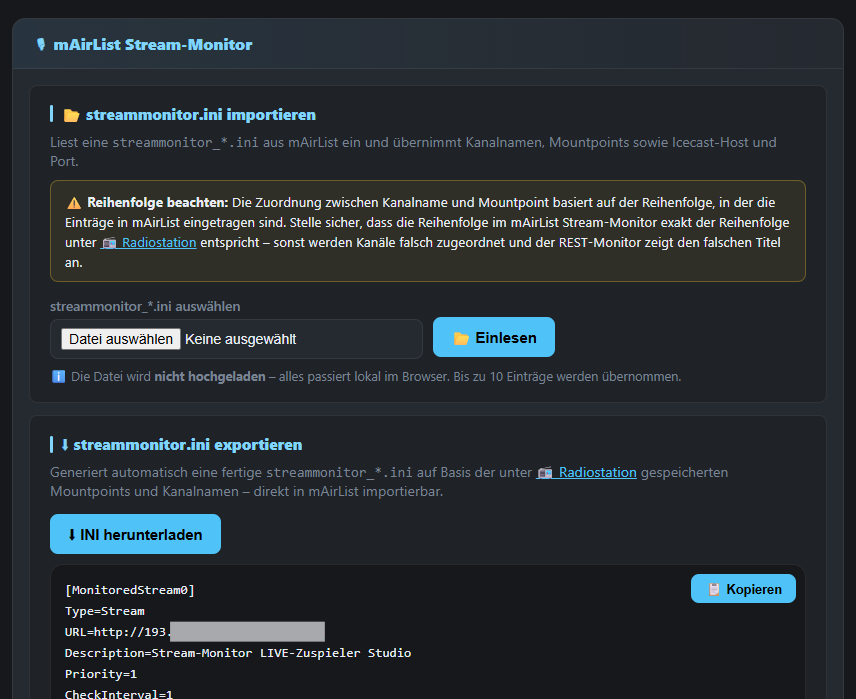856x699 pixels.
Task: Click the down arrow icon beside streammonitor.ini exportieren
Action: [64, 445]
